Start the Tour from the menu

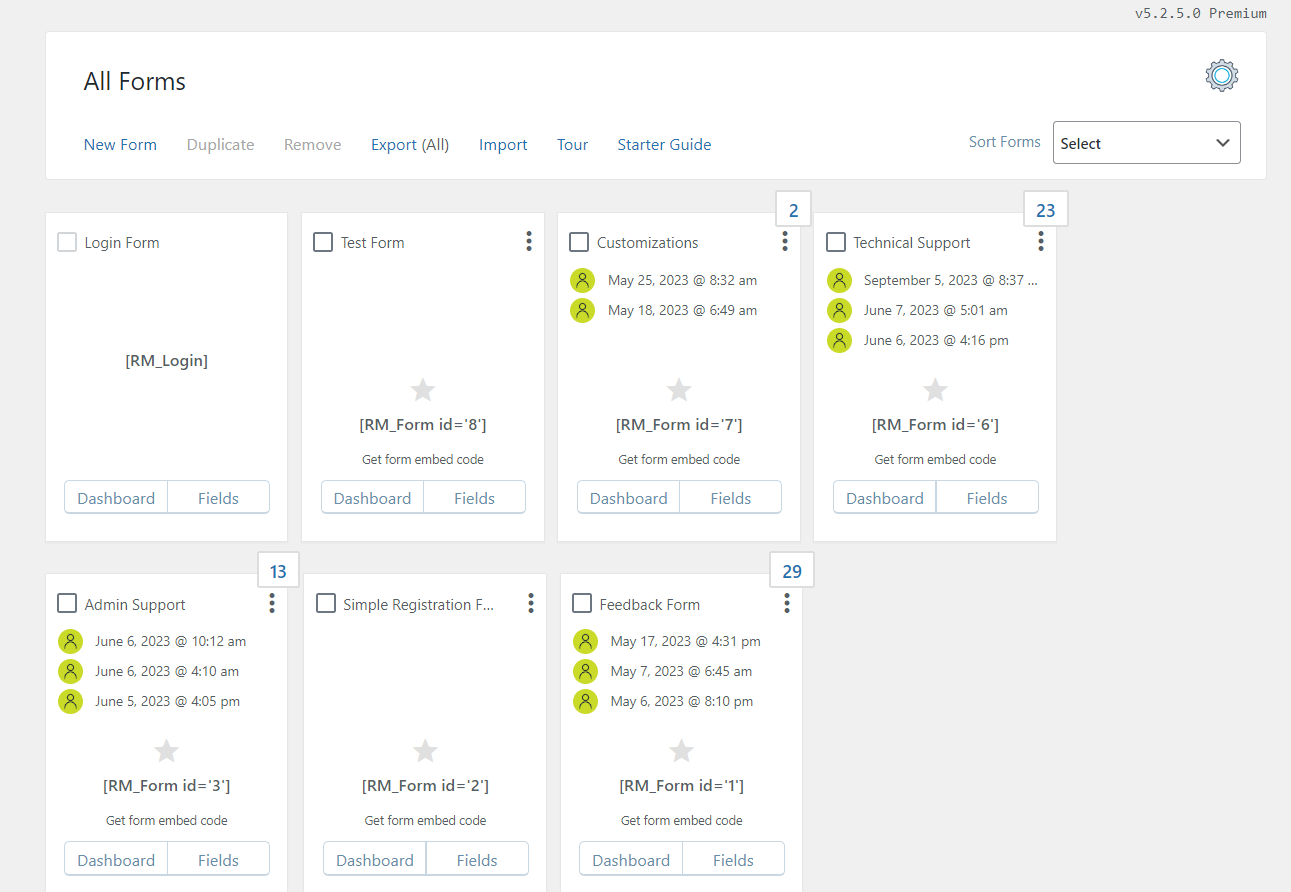[572, 144]
